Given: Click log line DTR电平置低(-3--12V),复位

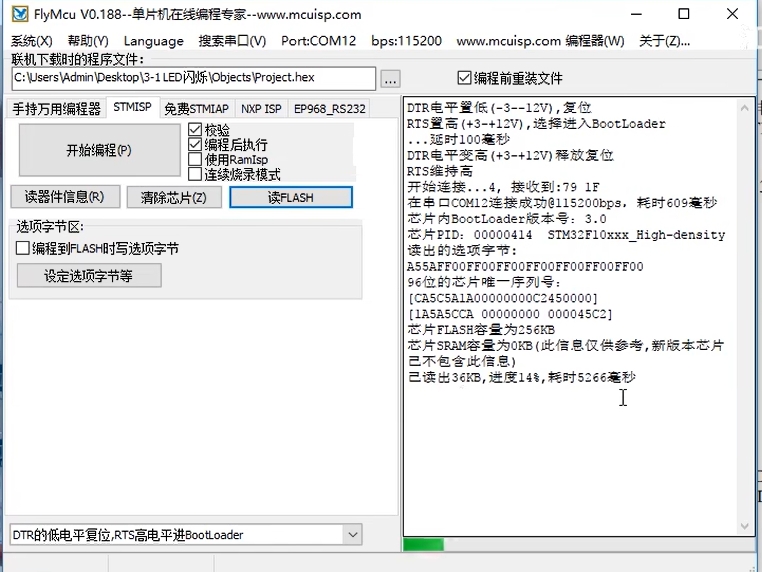Looking at the screenshot, I should 499,107.
